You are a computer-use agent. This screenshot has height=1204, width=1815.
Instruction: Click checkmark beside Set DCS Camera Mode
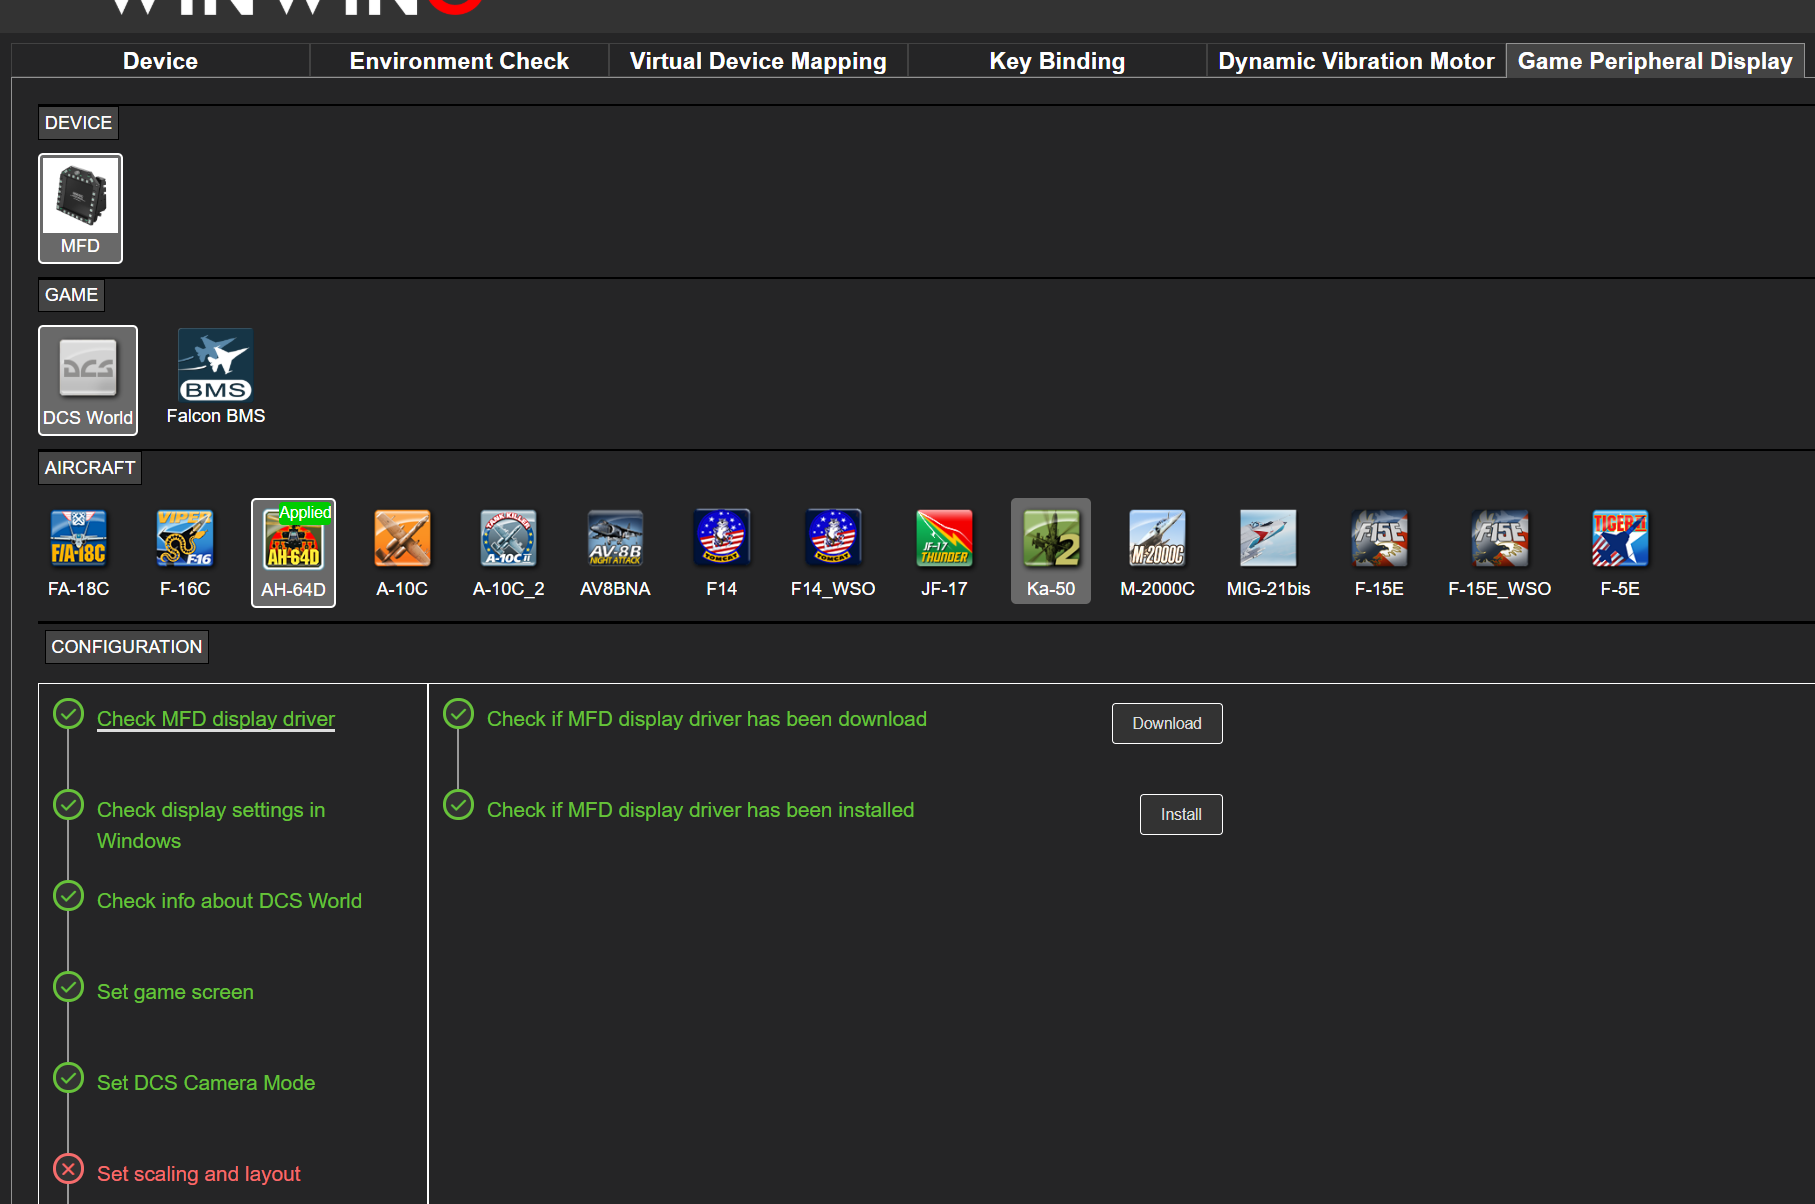(68, 1078)
